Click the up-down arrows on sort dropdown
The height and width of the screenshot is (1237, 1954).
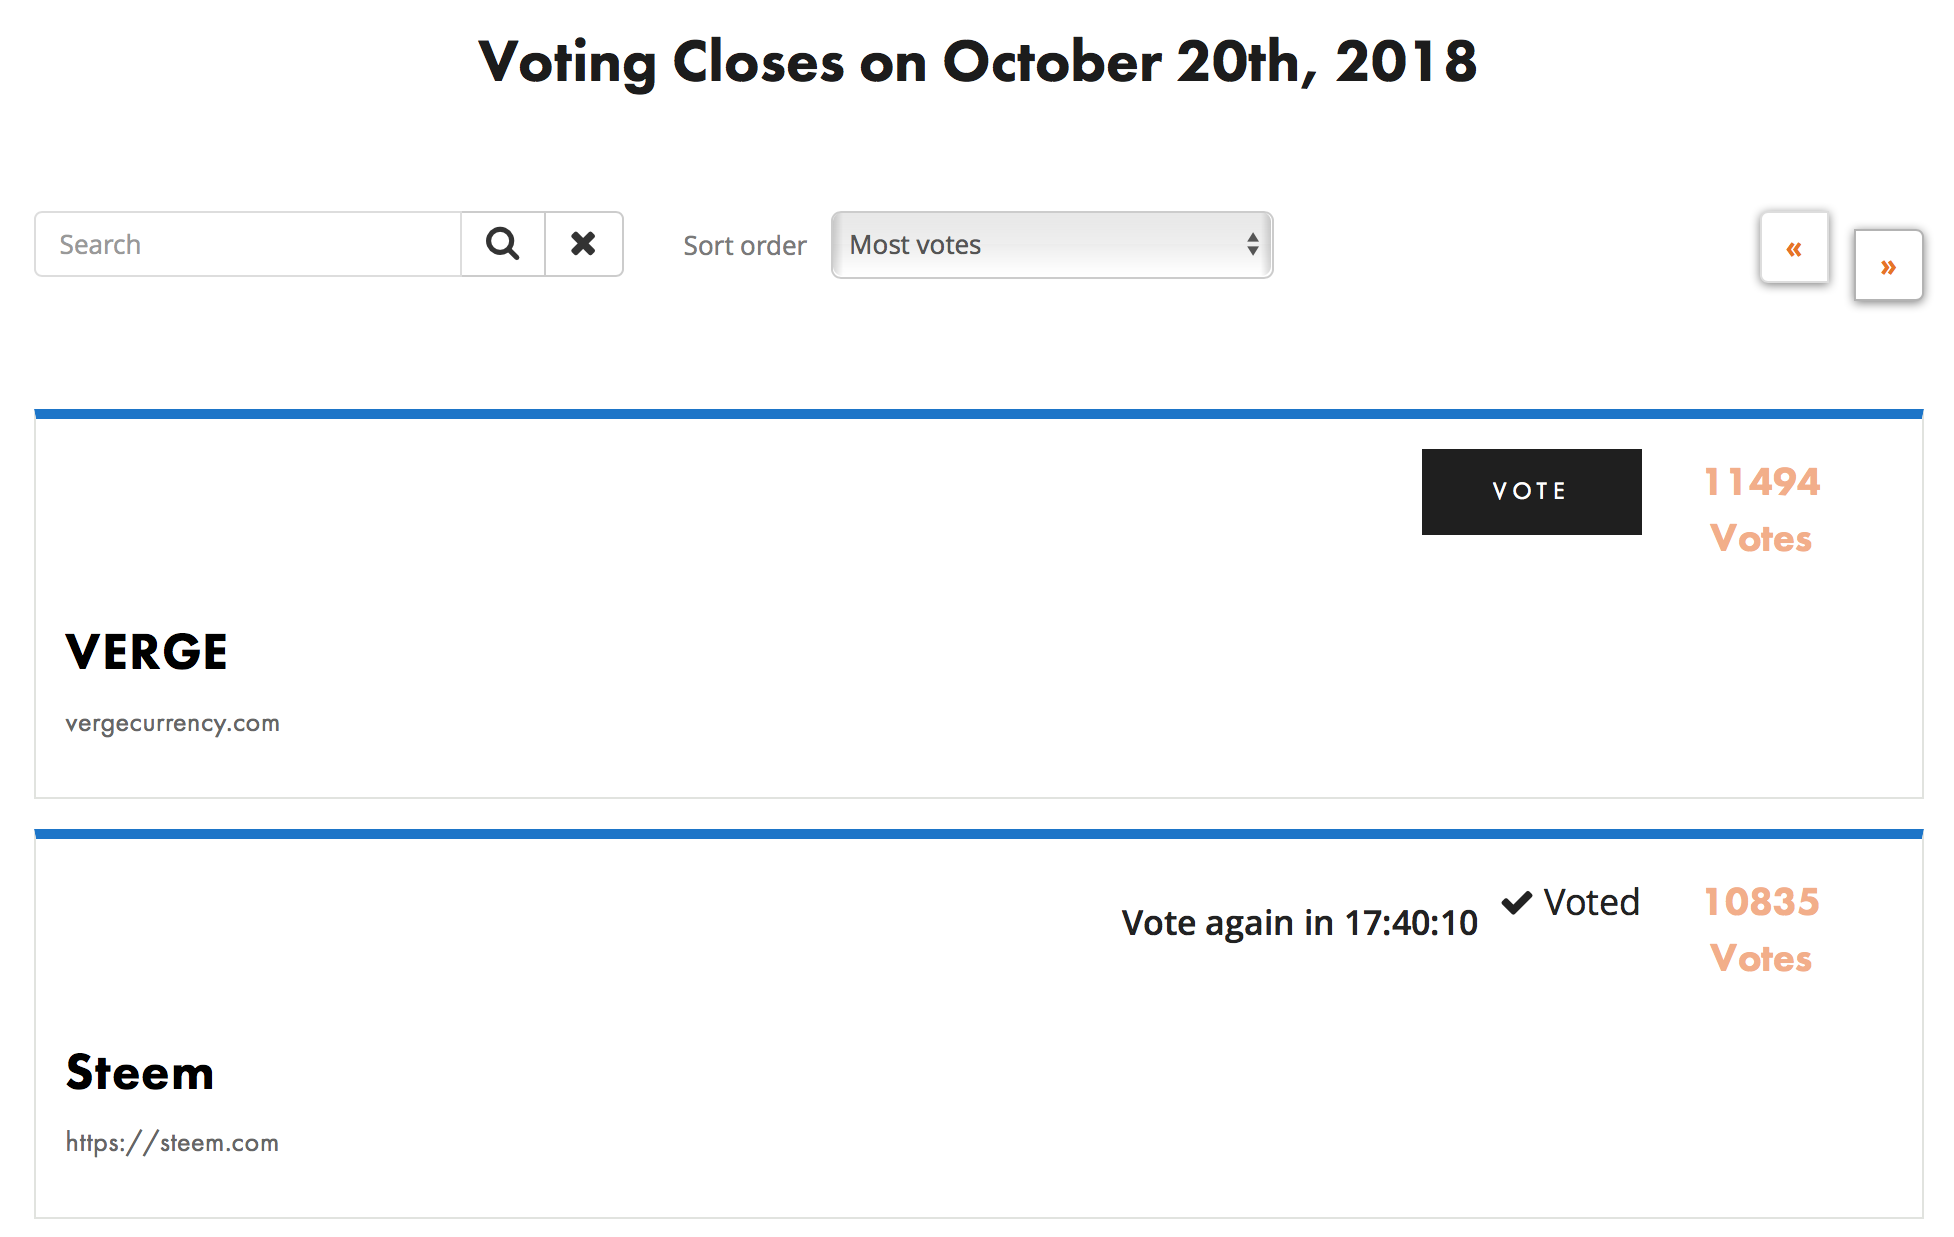(x=1252, y=245)
